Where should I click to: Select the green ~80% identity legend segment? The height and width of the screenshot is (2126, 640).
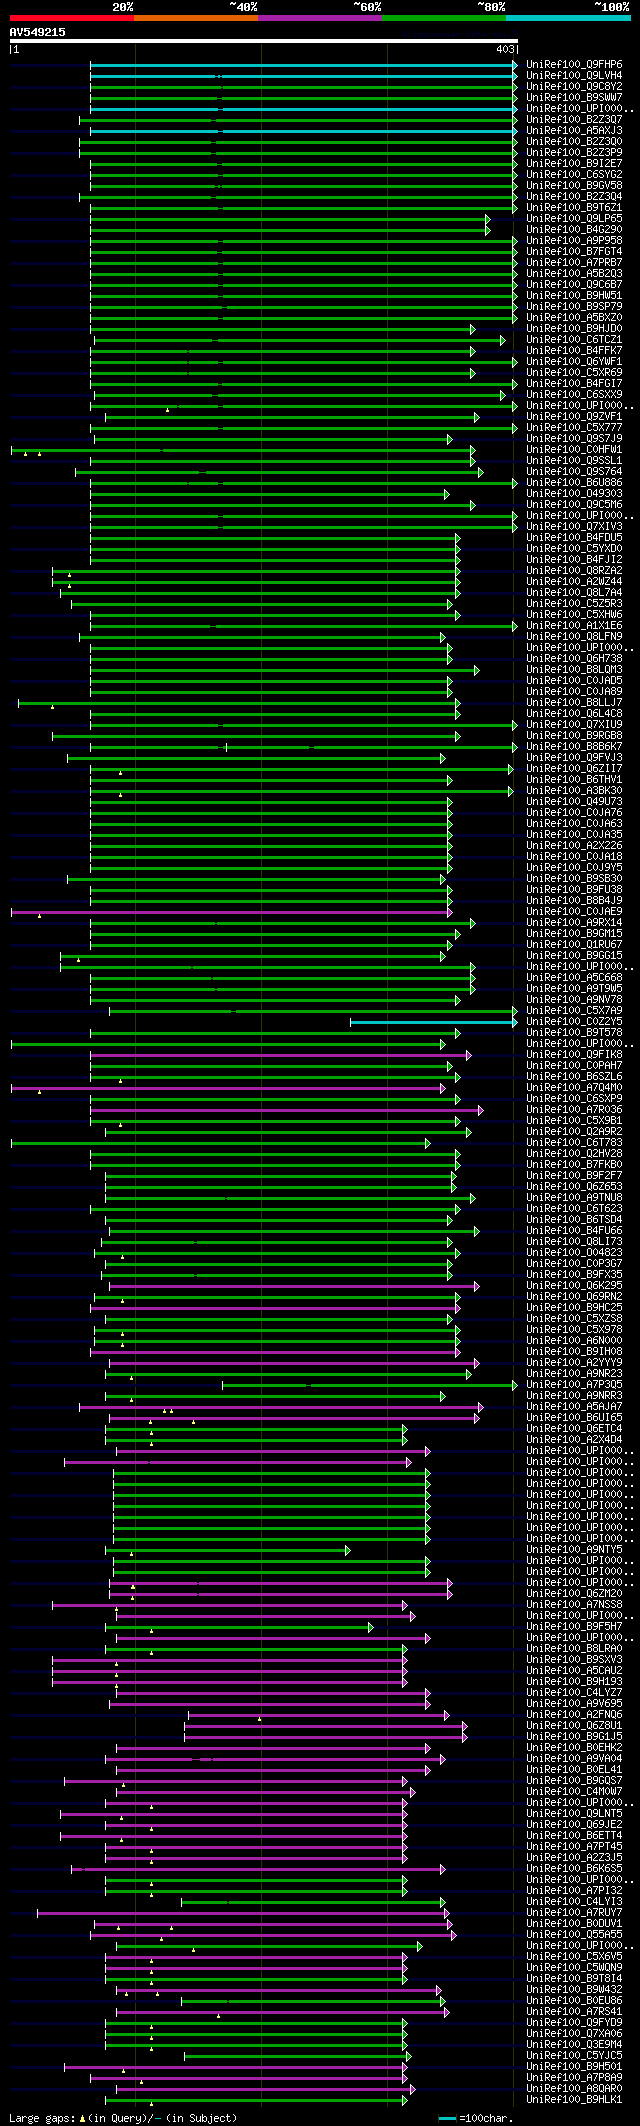[444, 18]
